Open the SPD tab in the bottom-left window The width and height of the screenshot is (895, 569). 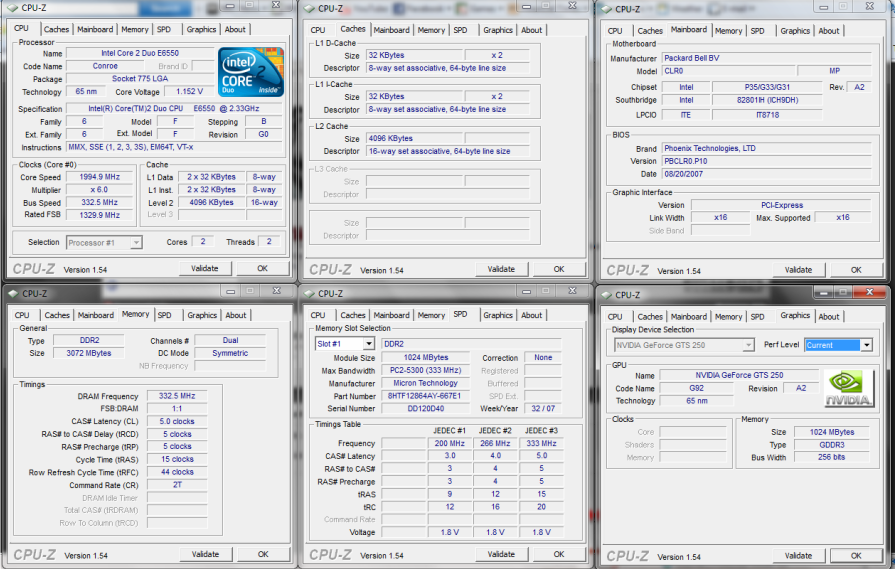164,315
